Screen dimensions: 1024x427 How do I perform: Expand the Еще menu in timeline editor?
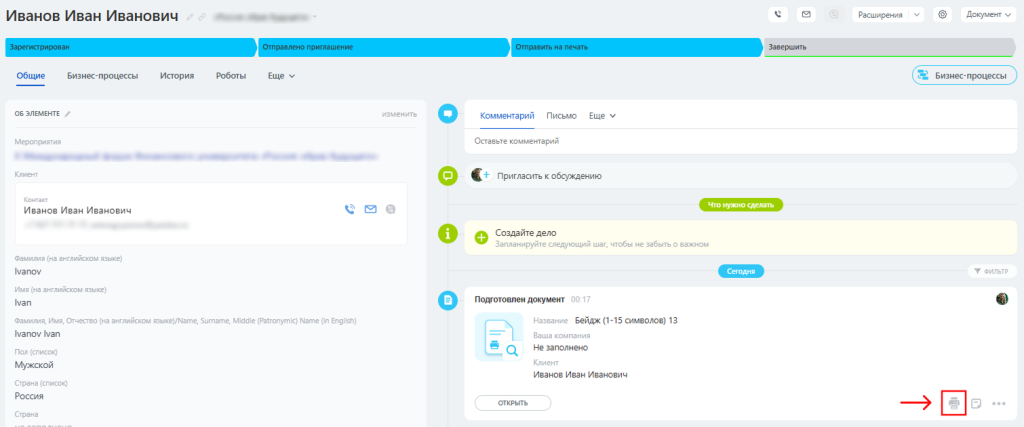(603, 116)
